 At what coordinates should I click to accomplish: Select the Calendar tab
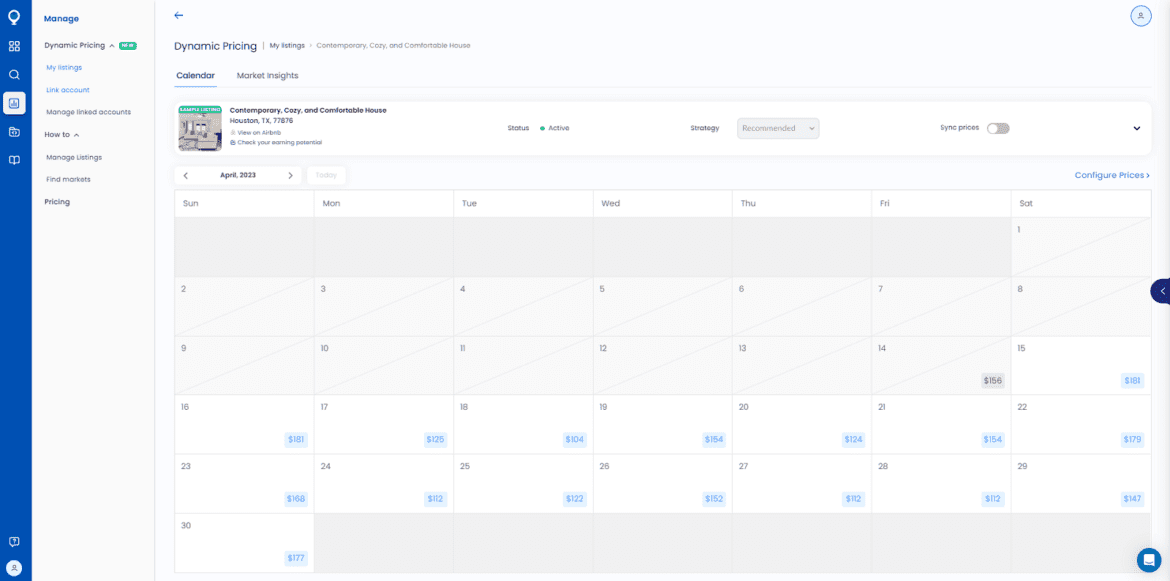pos(195,76)
